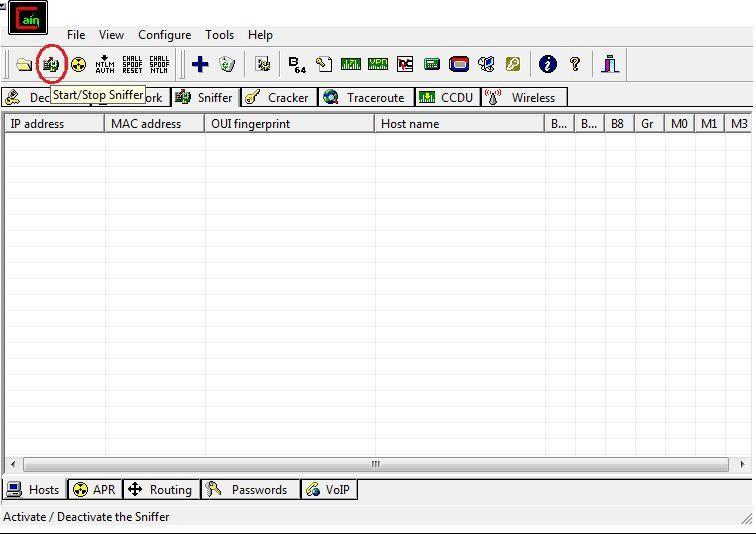This screenshot has width=756, height=534.
Task: Click the purple exit icon
Action: pyautogui.click(x=610, y=64)
